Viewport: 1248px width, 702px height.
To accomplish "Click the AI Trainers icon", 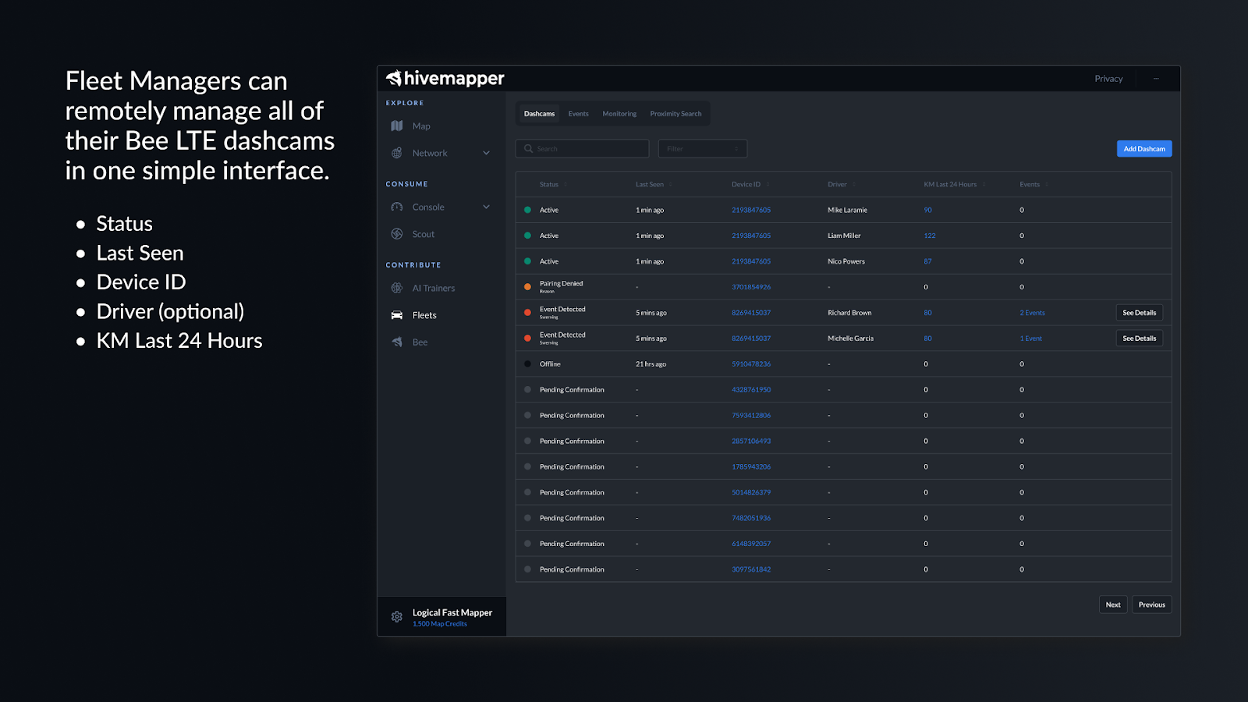I will pos(397,288).
